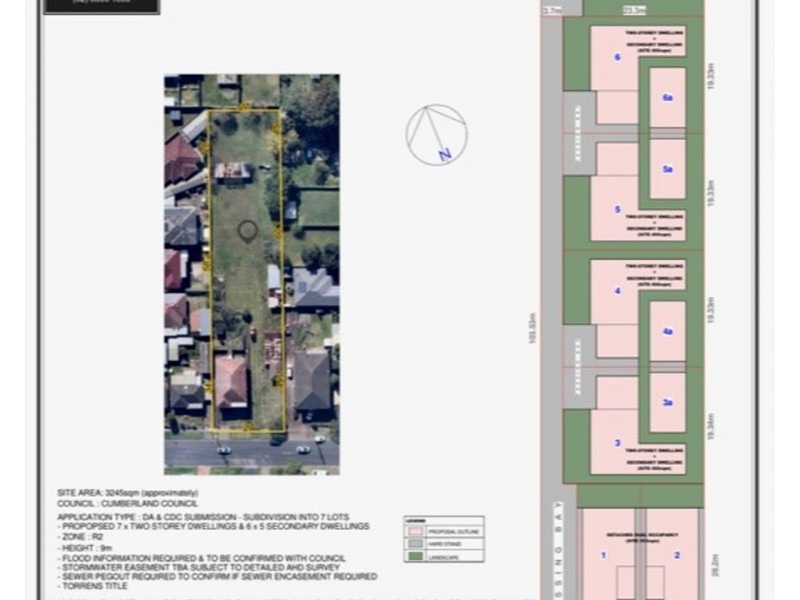Click the red-roofed house at the lot front

pyautogui.click(x=232, y=382)
